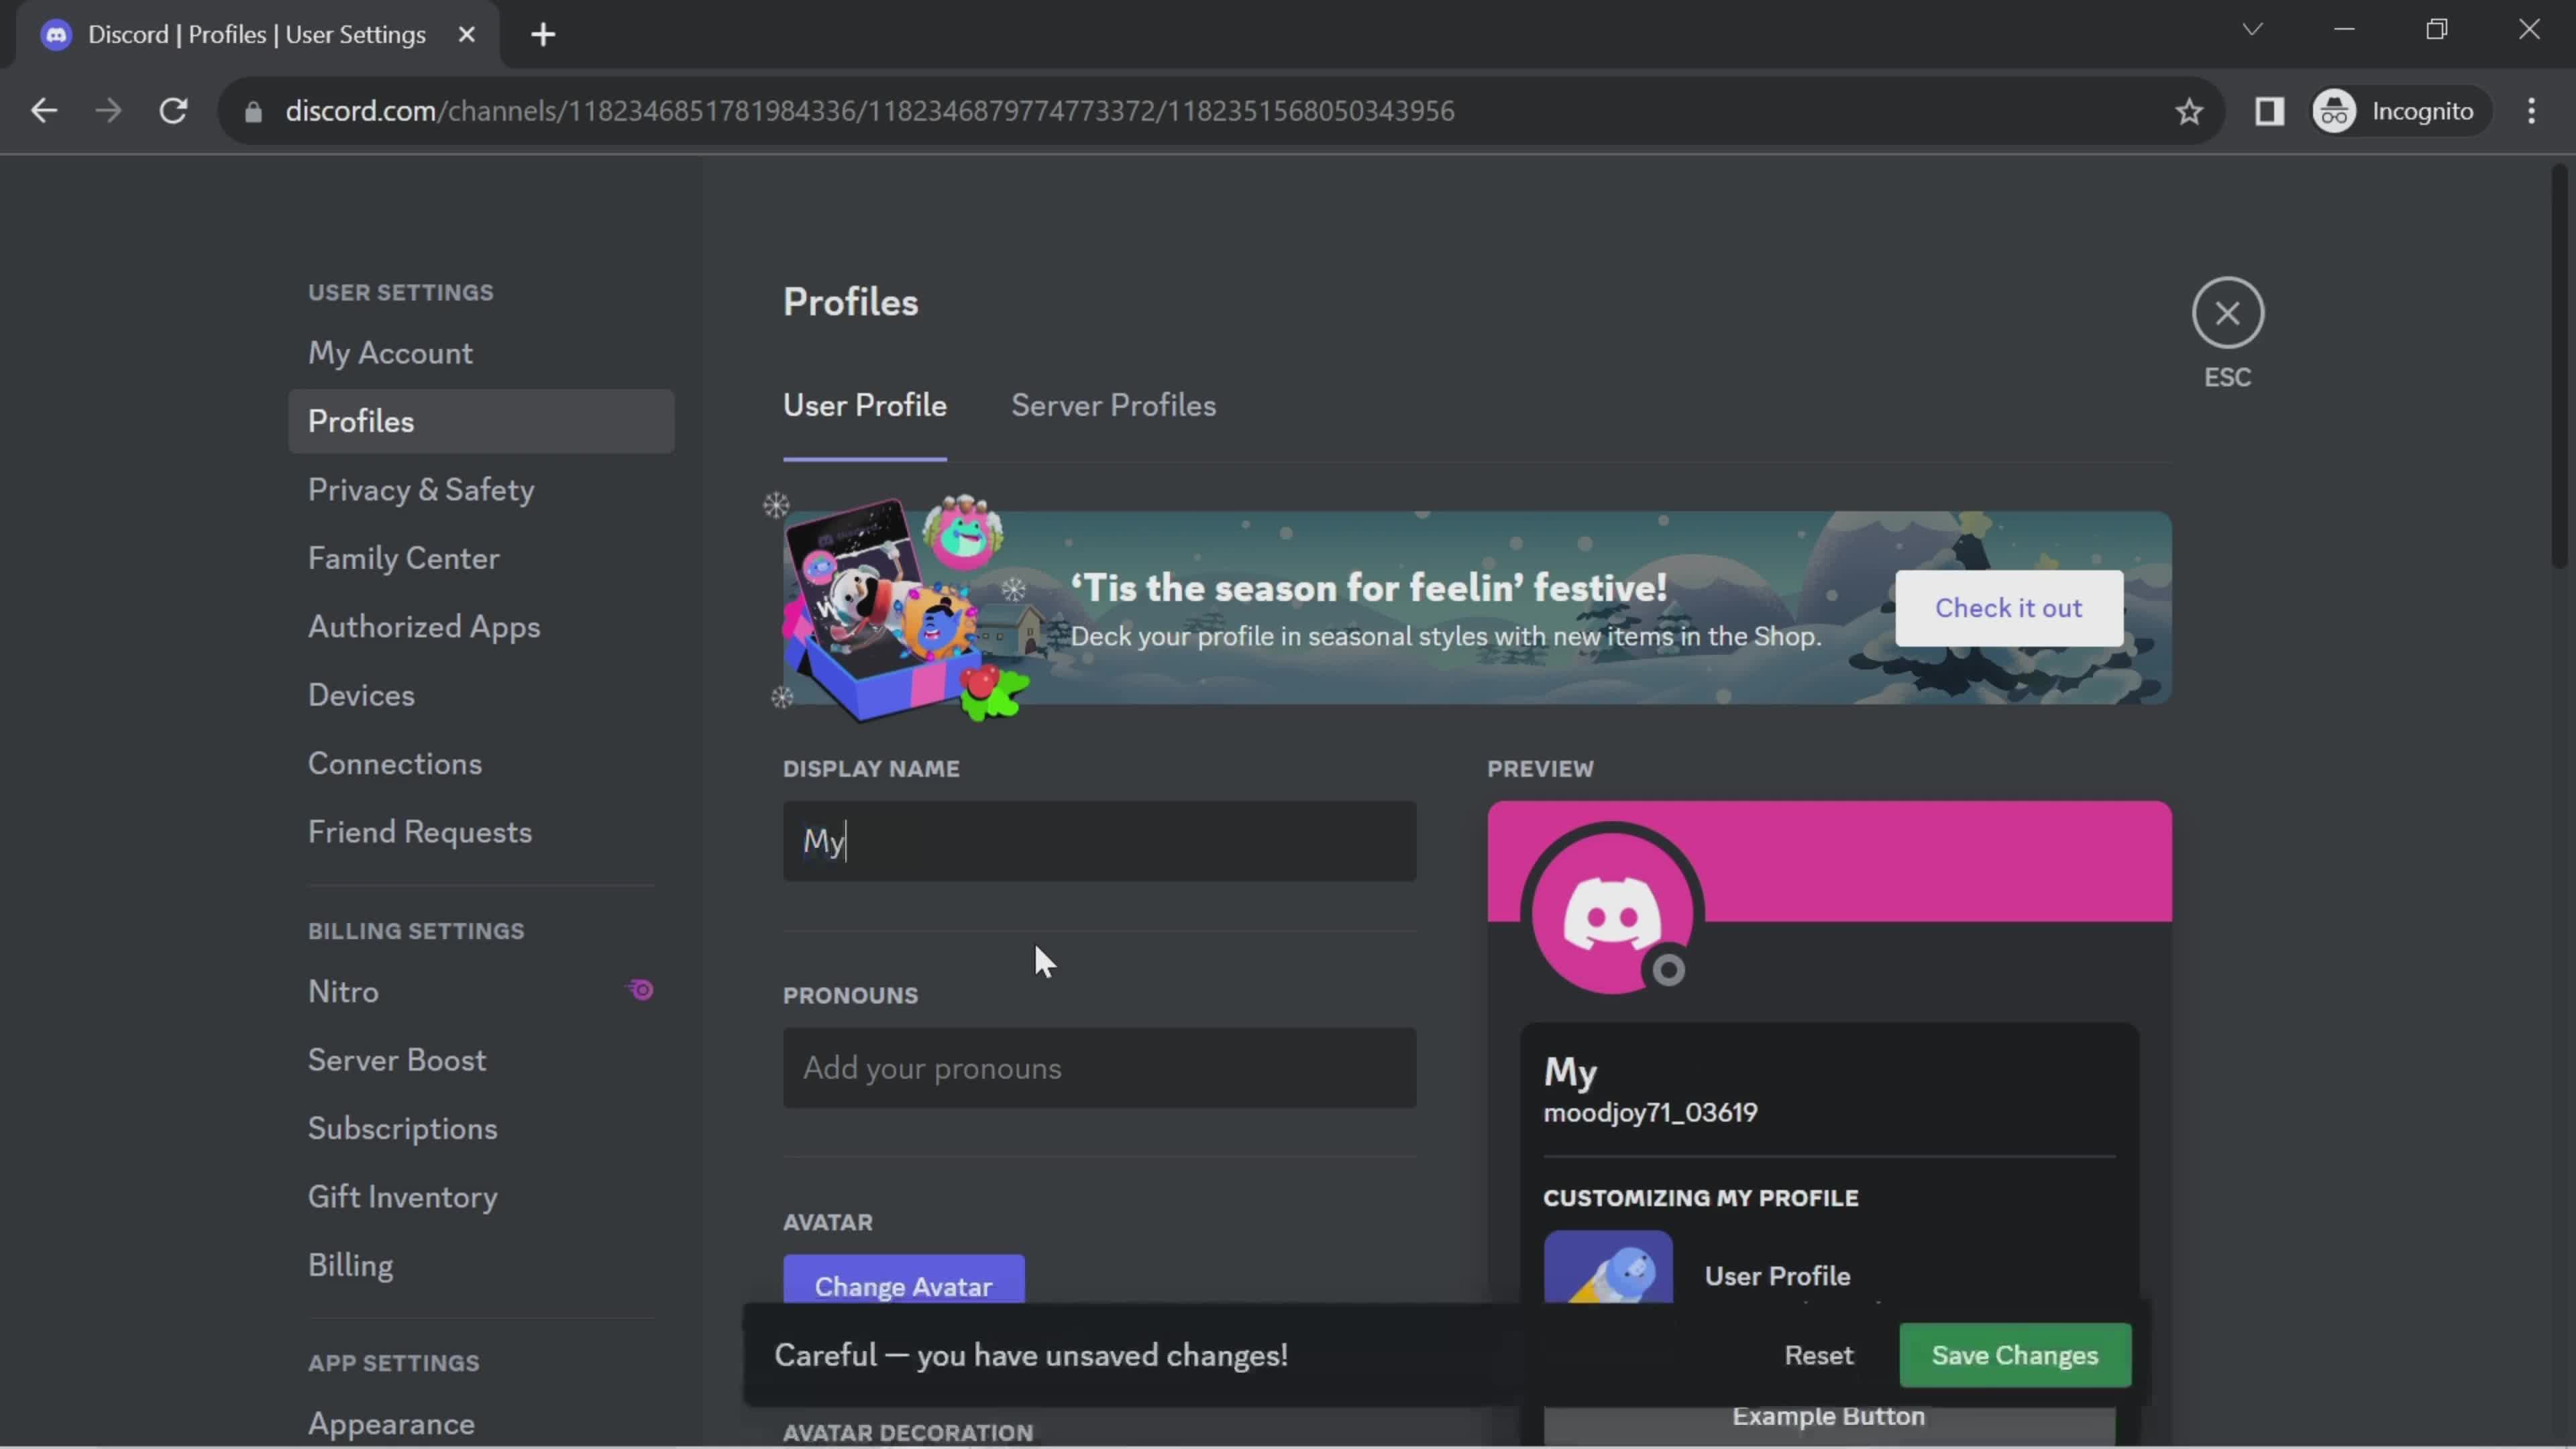Open the browser side panel icon

(x=2269, y=111)
